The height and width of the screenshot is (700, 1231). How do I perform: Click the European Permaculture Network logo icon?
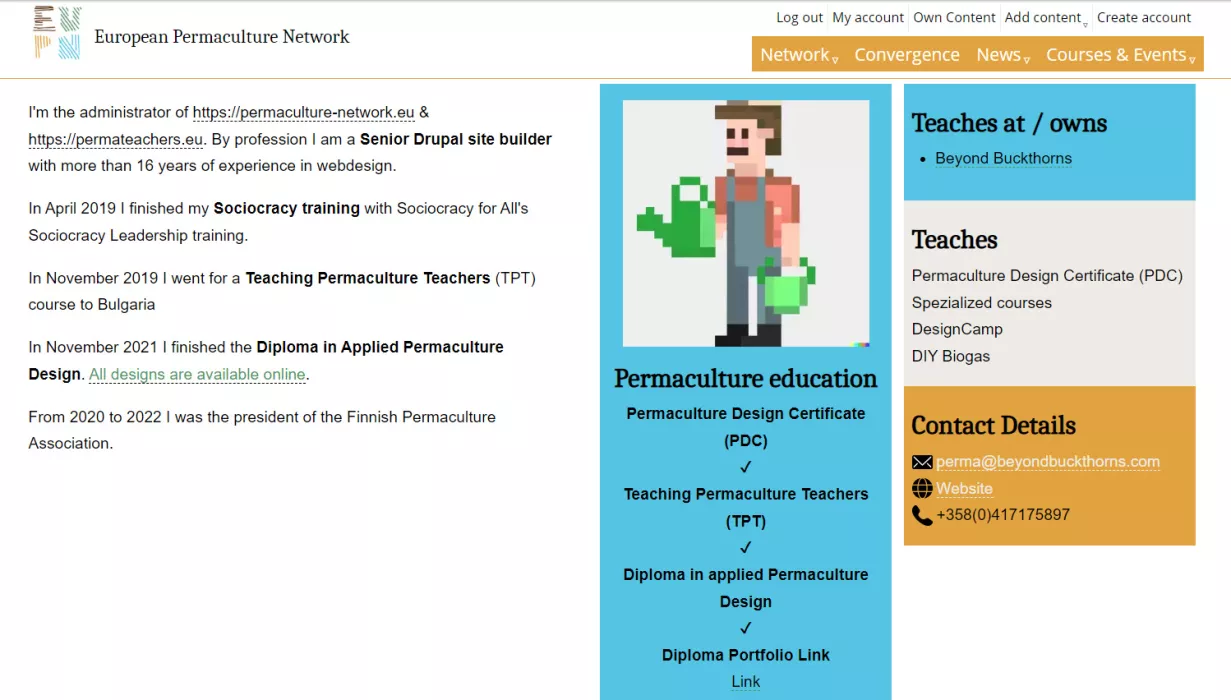coord(57,33)
